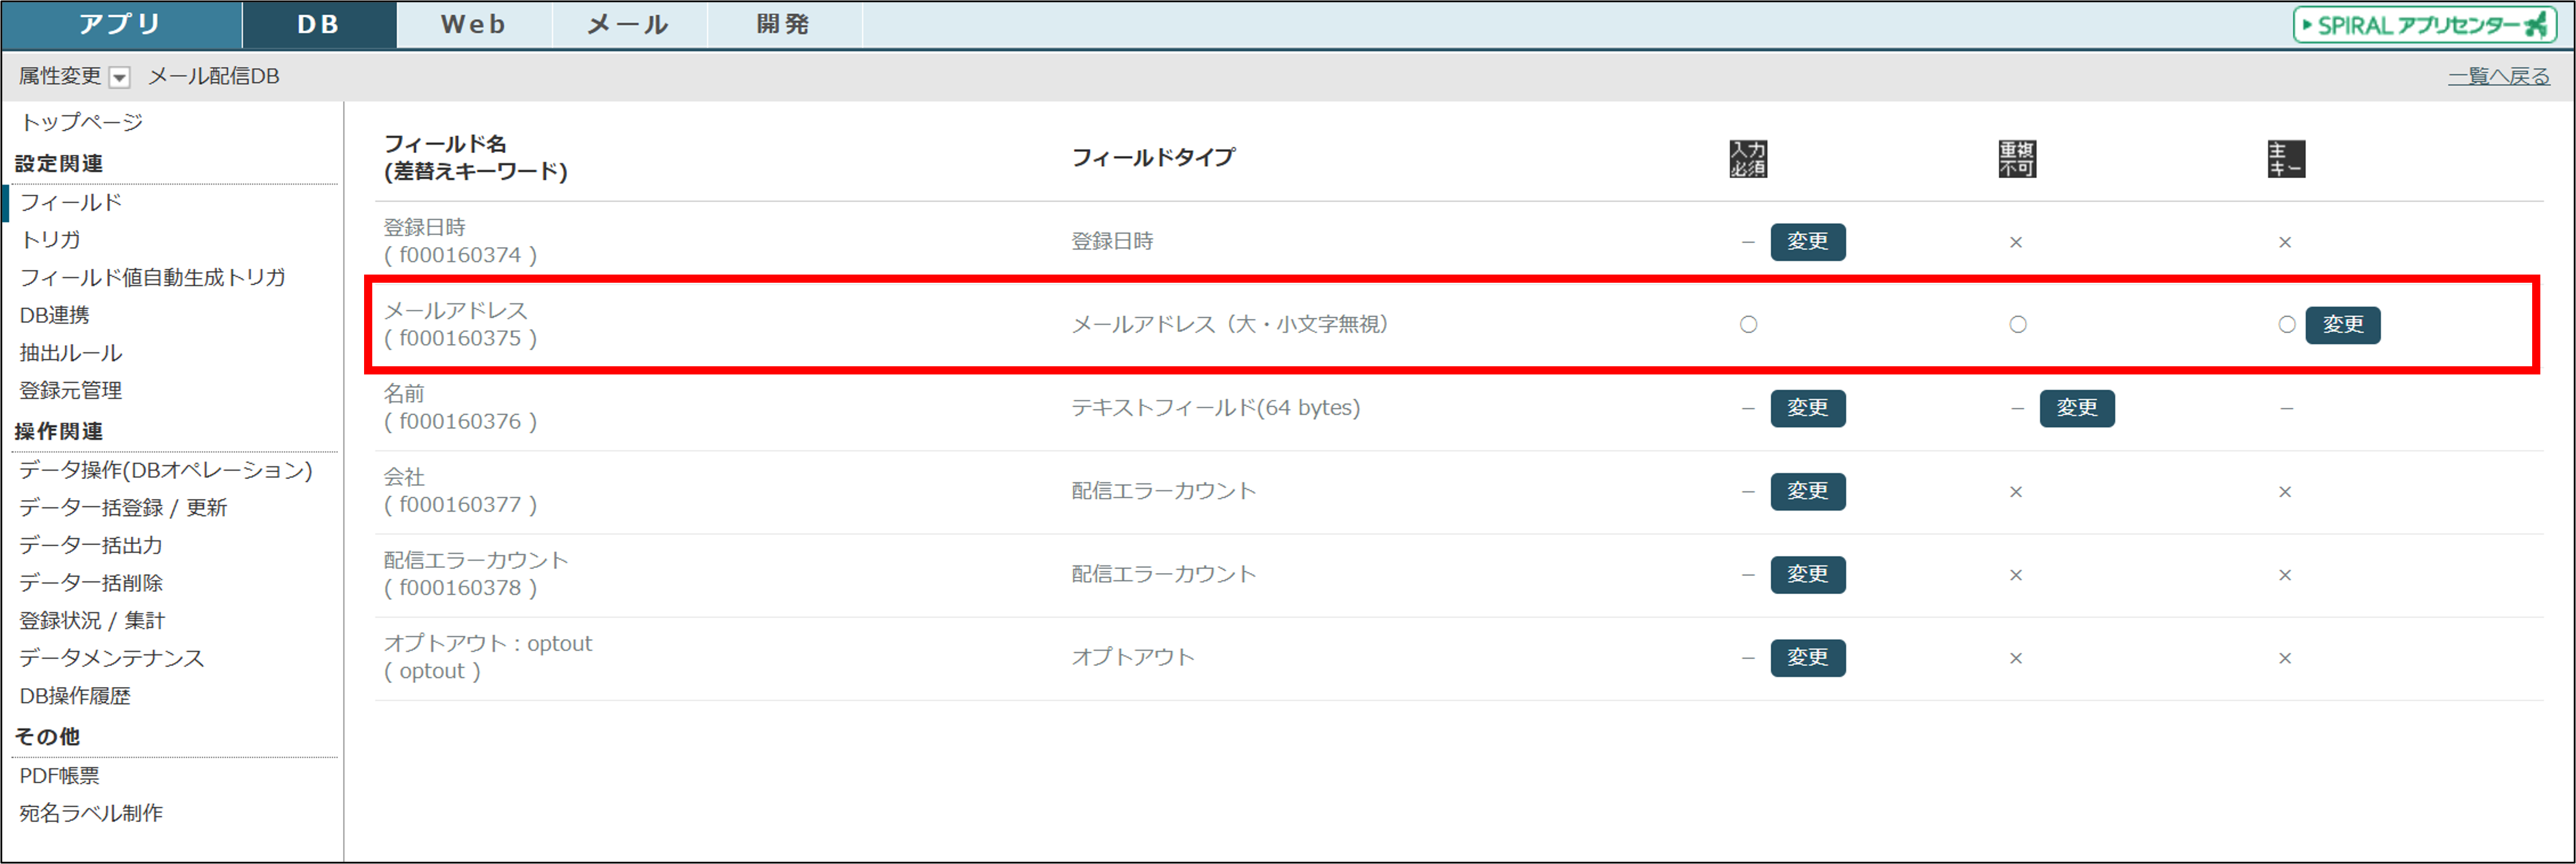Click the 主キー column header icon
Viewport: 2576px width, 864px height.
(2285, 159)
